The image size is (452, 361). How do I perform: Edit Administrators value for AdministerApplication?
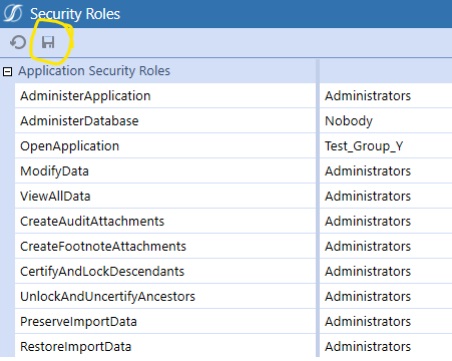pyautogui.click(x=386, y=96)
